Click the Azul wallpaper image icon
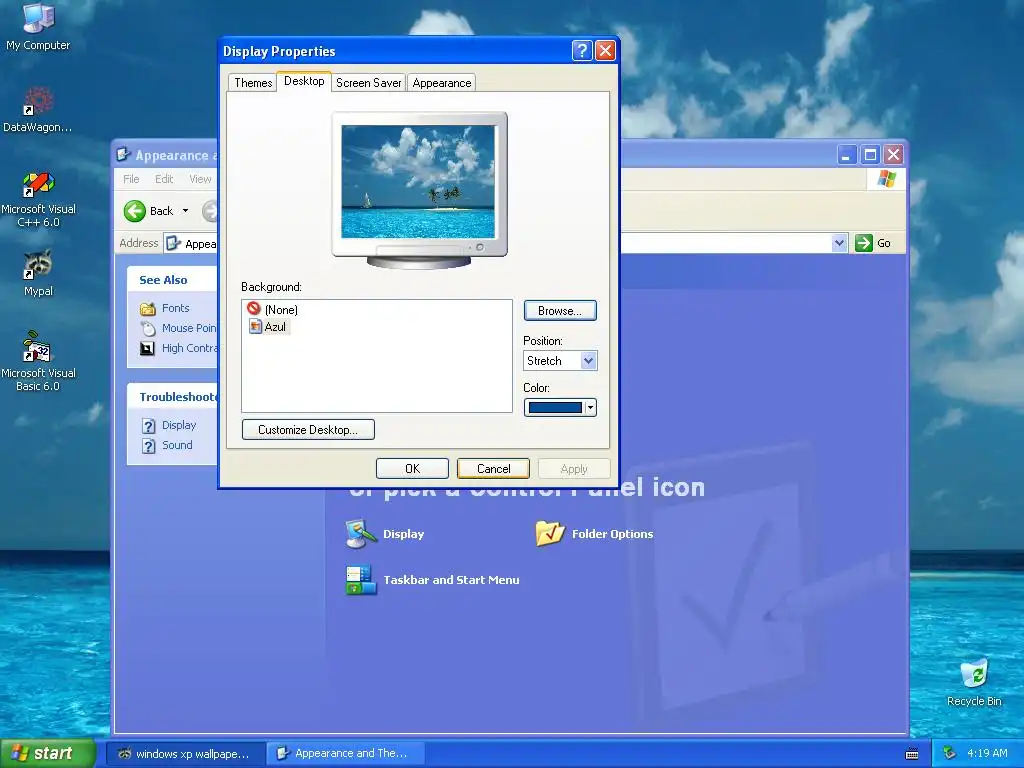 [255, 327]
